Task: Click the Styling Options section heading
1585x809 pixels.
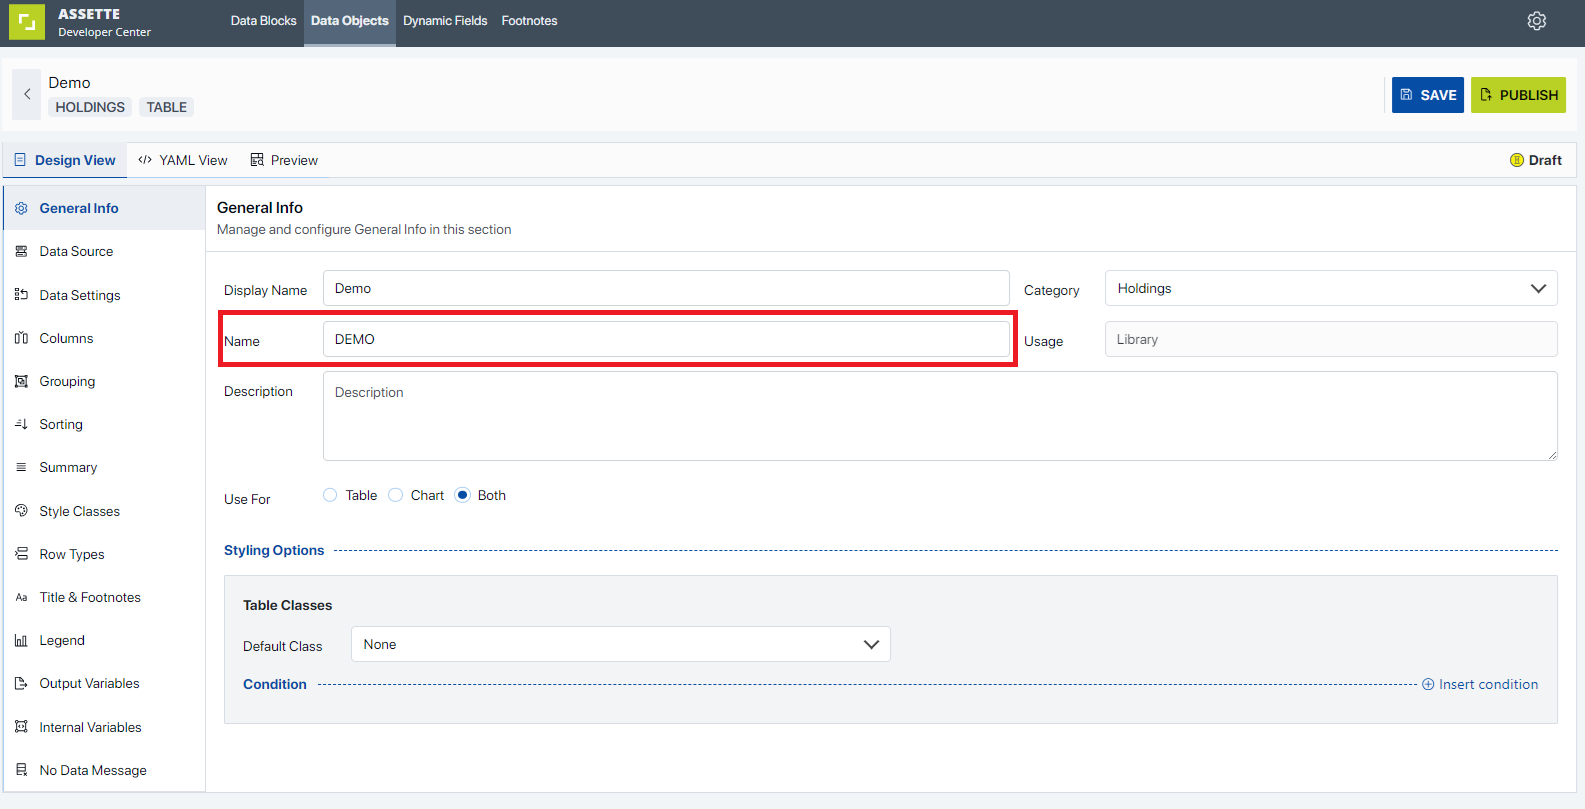Action: (274, 550)
